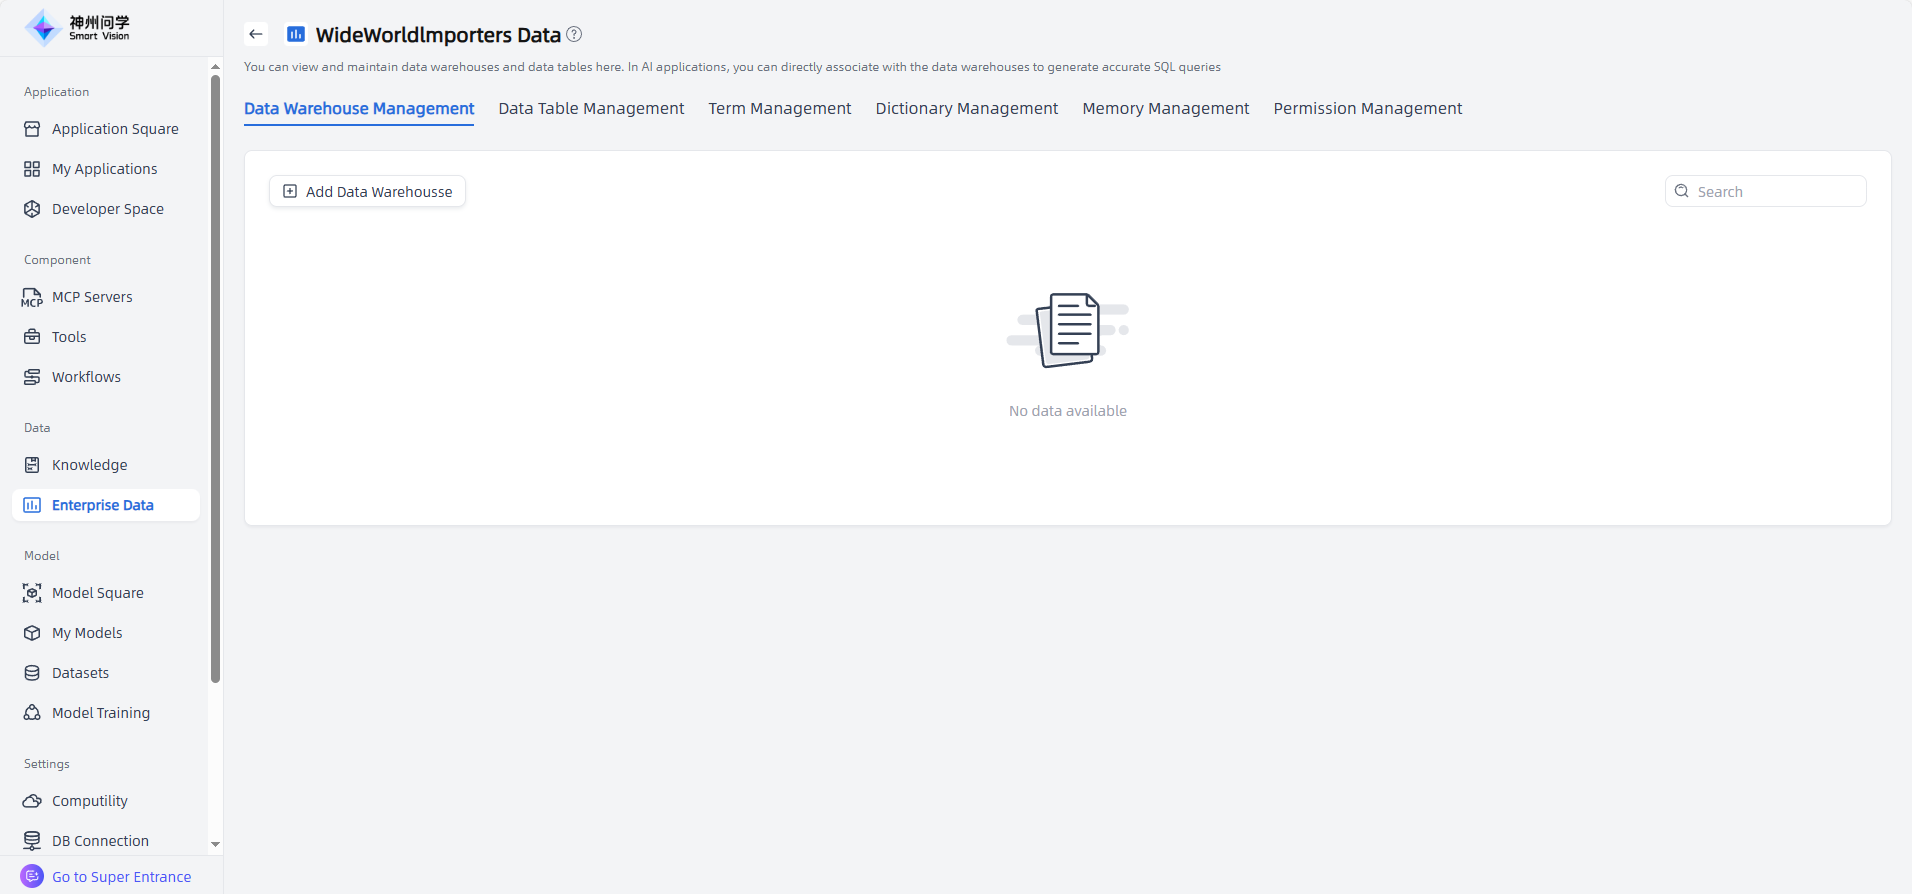The image size is (1912, 894).
Task: Open Model Square in the sidebar
Action: click(x=97, y=593)
